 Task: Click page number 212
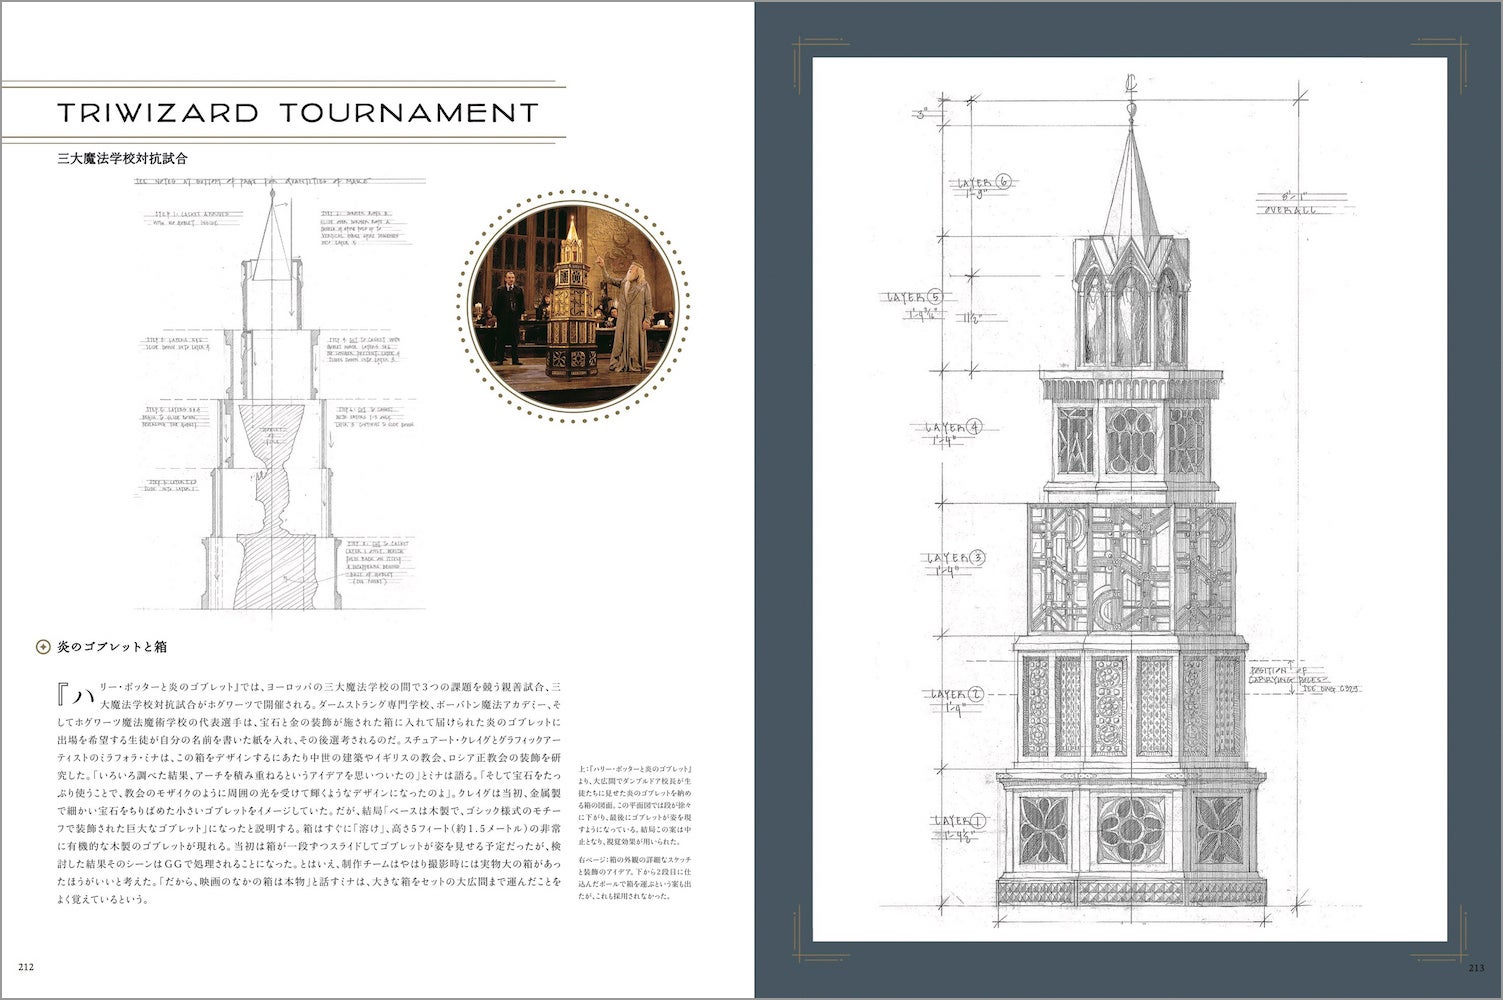(x=26, y=967)
